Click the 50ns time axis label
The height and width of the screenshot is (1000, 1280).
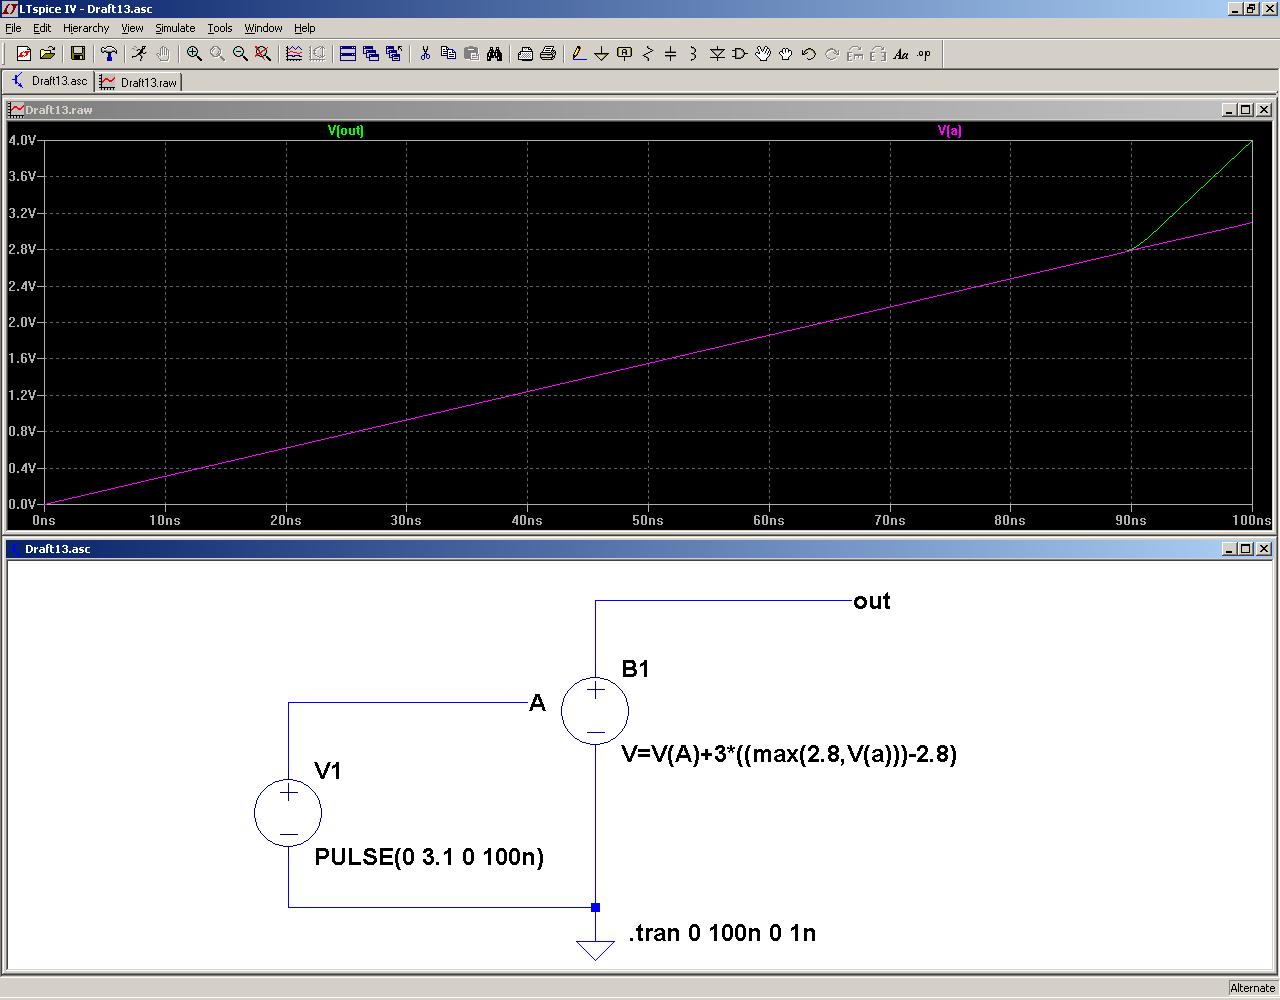[x=648, y=520]
